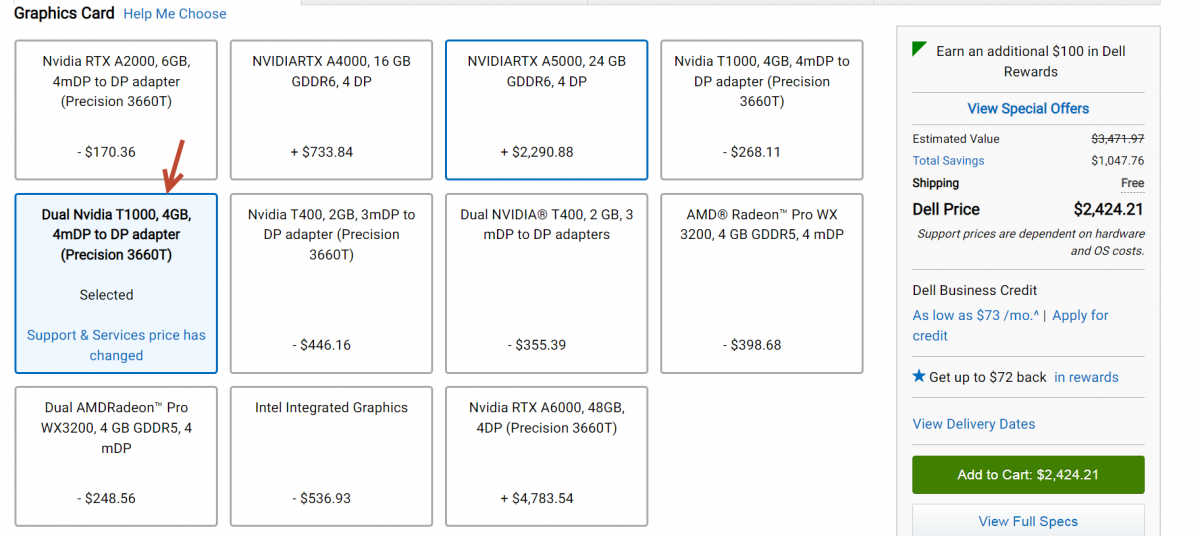This screenshot has height=536, width=1200.
Task: Select Nvidia RTX A2000 6GB graphics card
Action: [x=116, y=110]
